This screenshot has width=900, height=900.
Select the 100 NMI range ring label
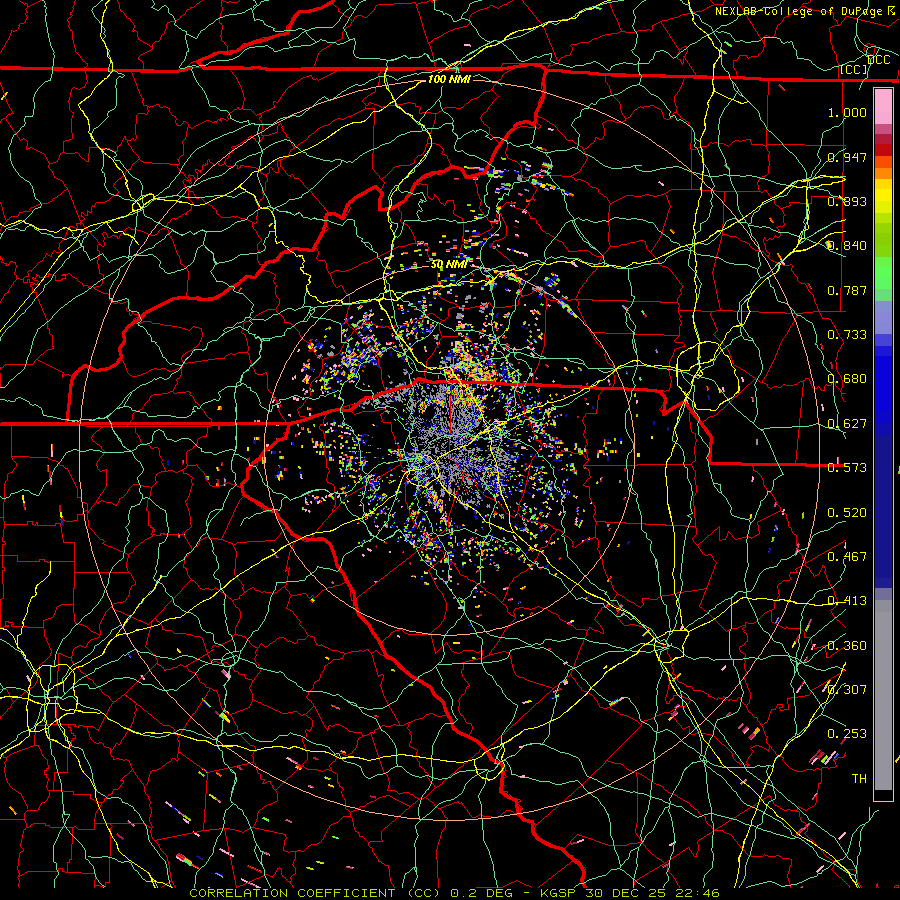click(x=449, y=79)
